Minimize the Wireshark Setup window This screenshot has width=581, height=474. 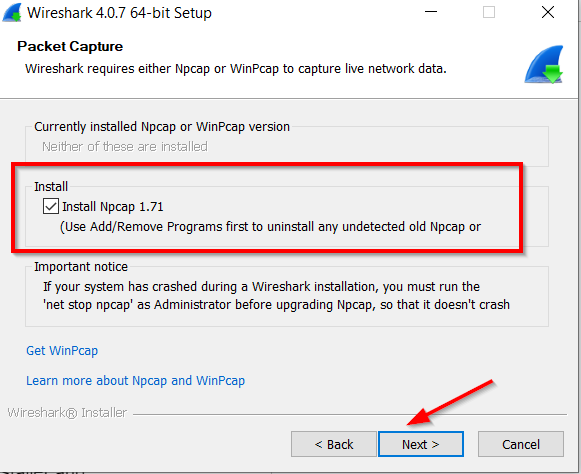[x=431, y=12]
